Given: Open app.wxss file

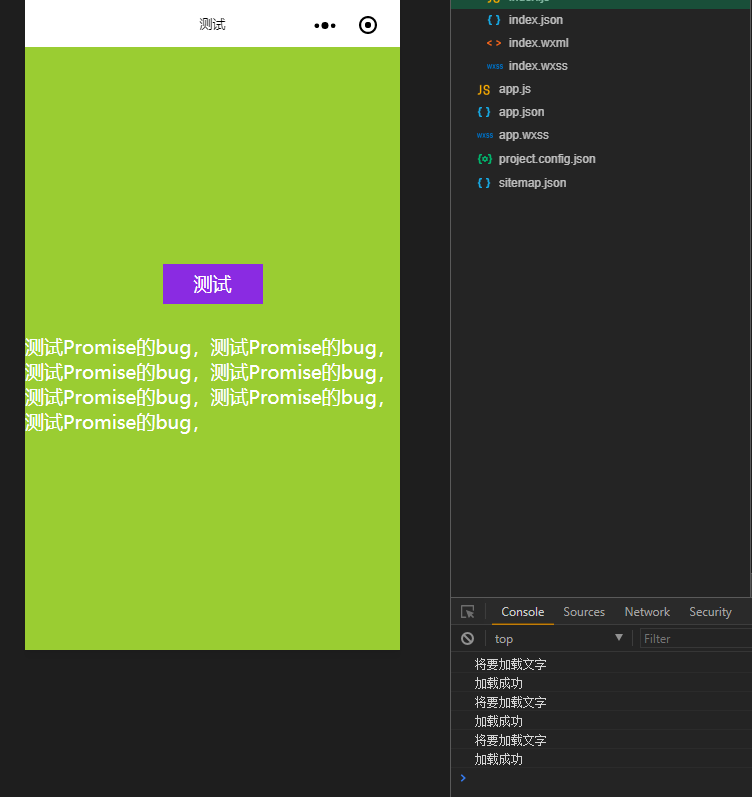Looking at the screenshot, I should (524, 135).
